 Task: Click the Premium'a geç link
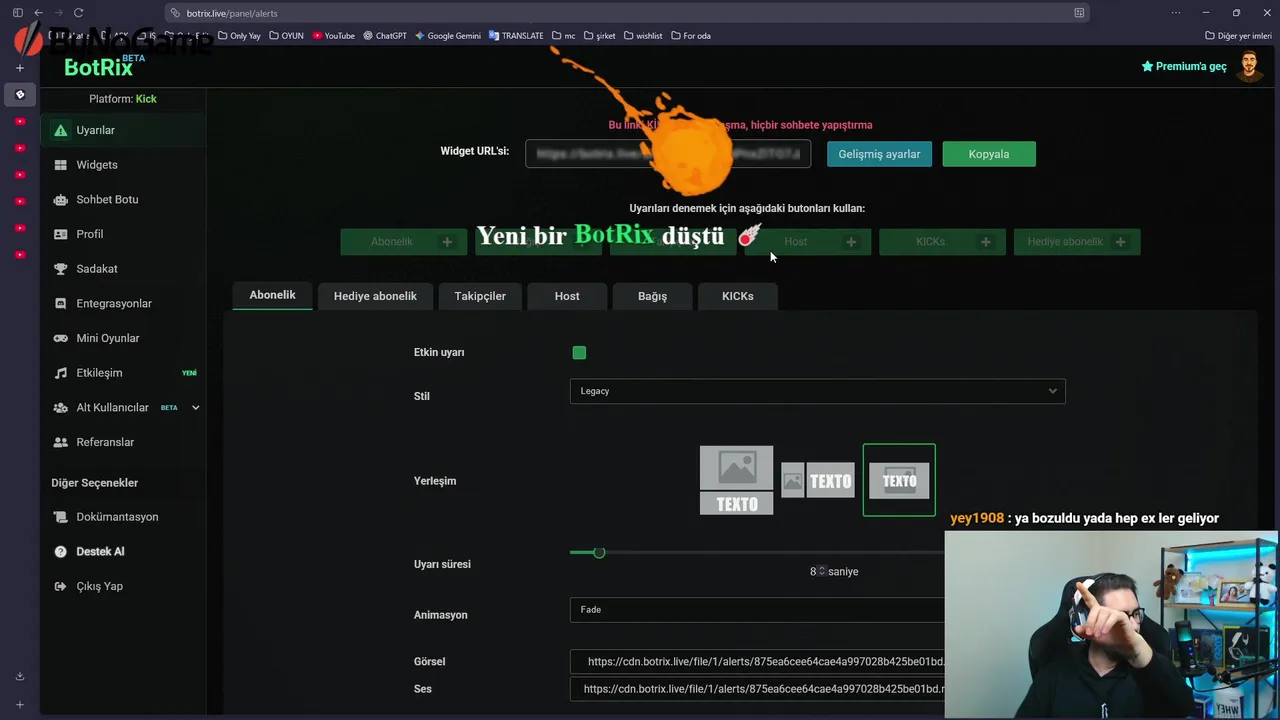[x=1184, y=66]
